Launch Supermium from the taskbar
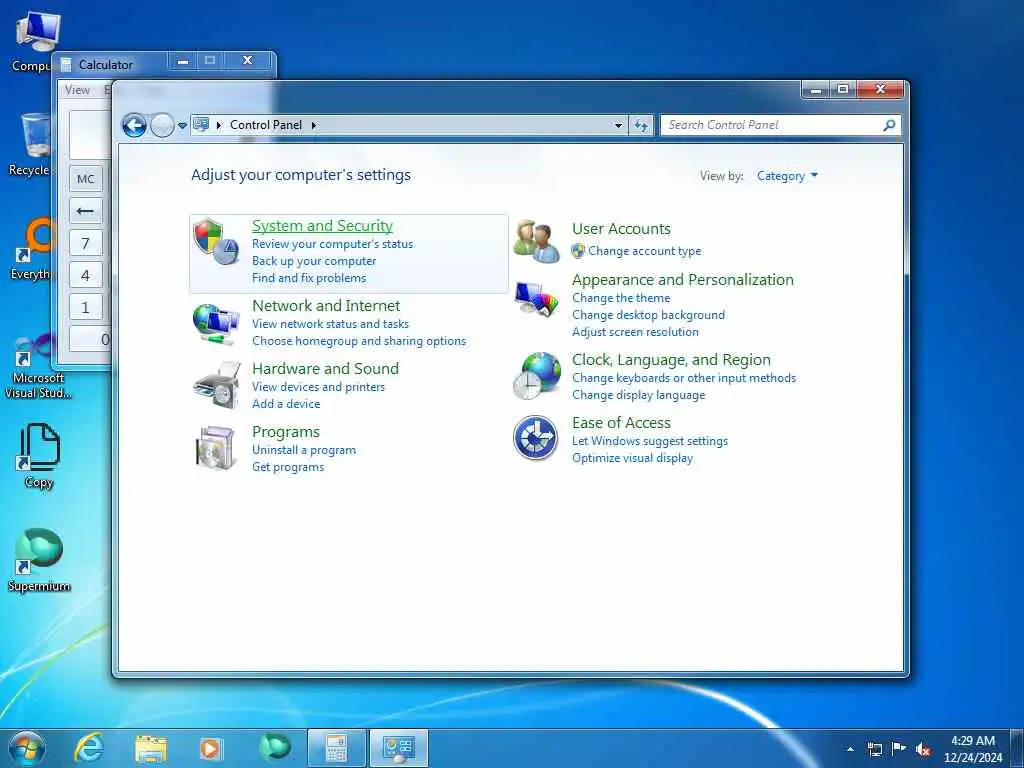The height and width of the screenshot is (768, 1024). point(274,748)
